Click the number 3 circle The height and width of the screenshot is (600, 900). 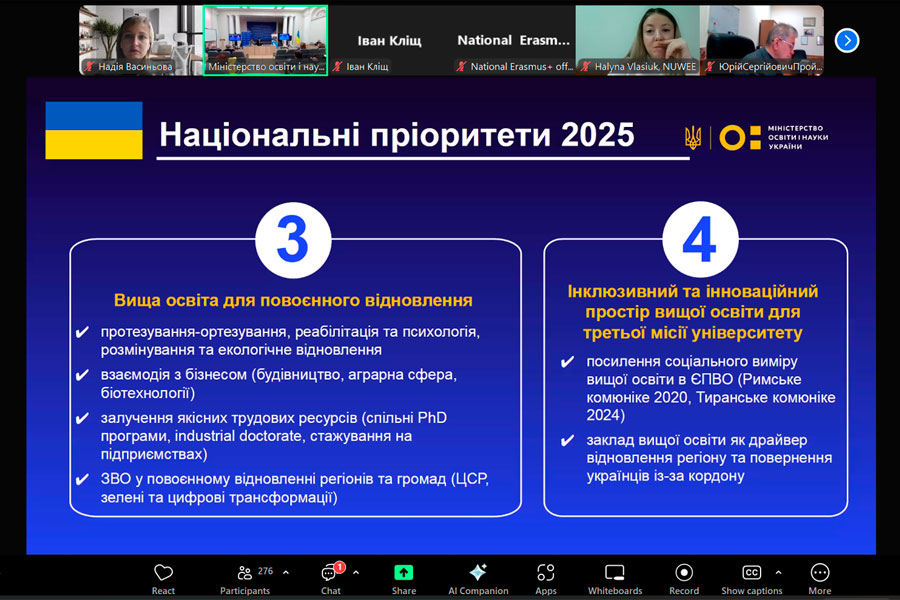[x=293, y=240]
